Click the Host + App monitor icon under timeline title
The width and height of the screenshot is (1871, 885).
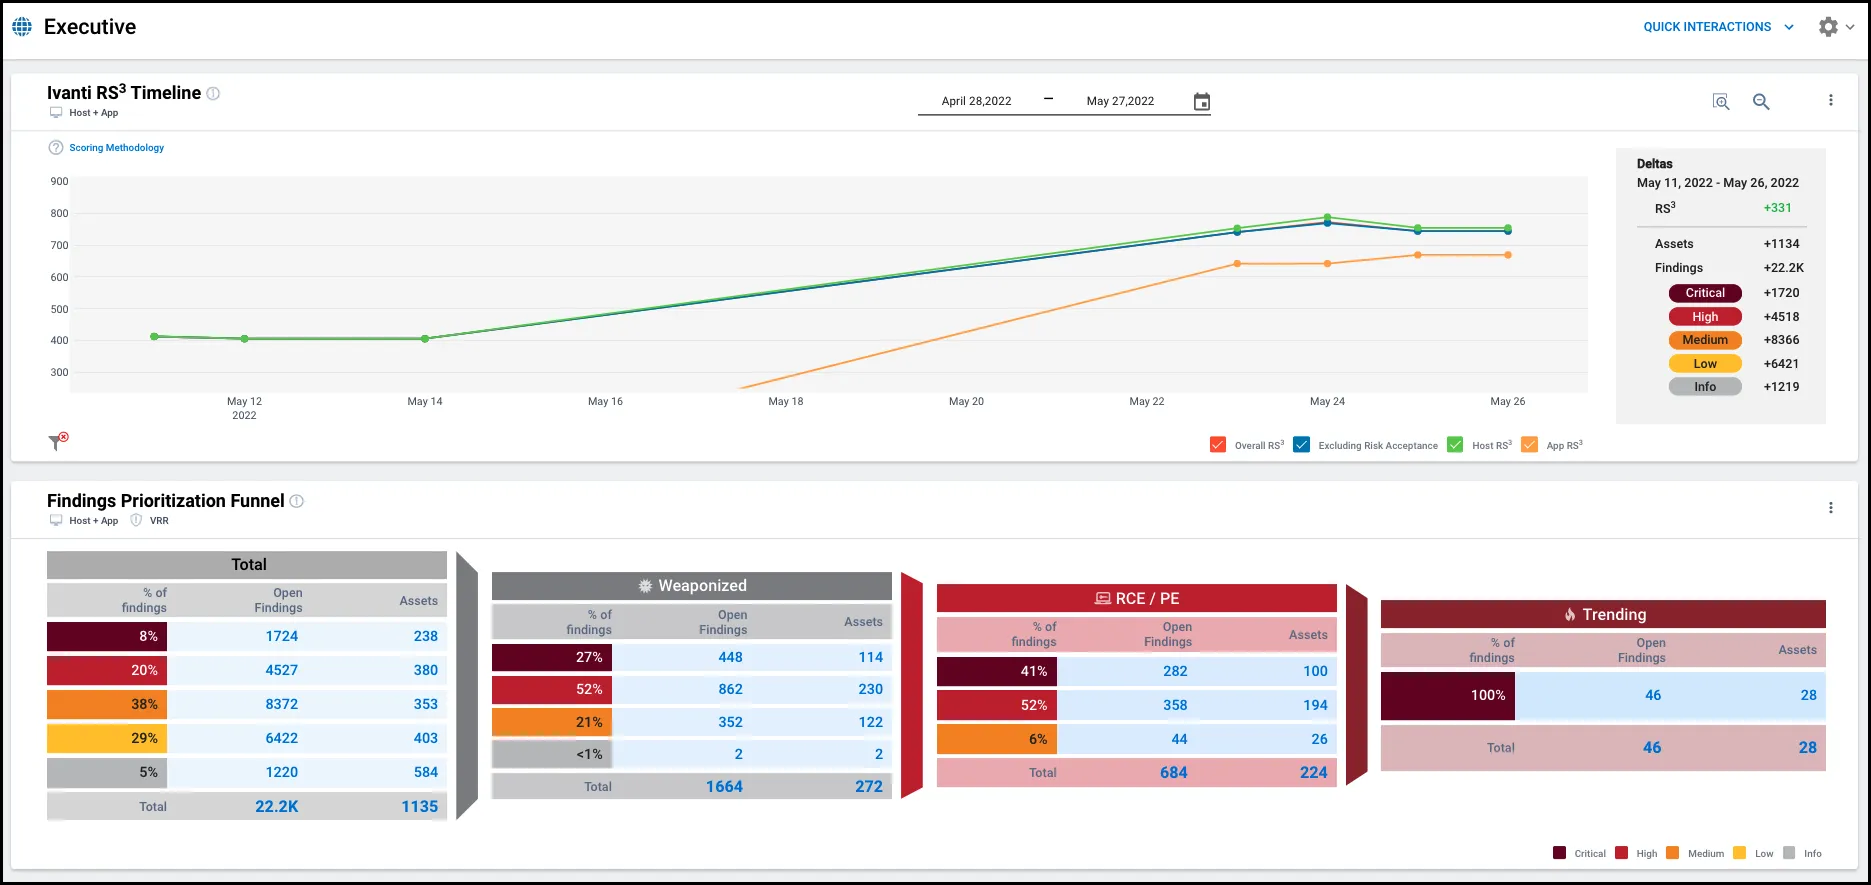pyautogui.click(x=56, y=113)
